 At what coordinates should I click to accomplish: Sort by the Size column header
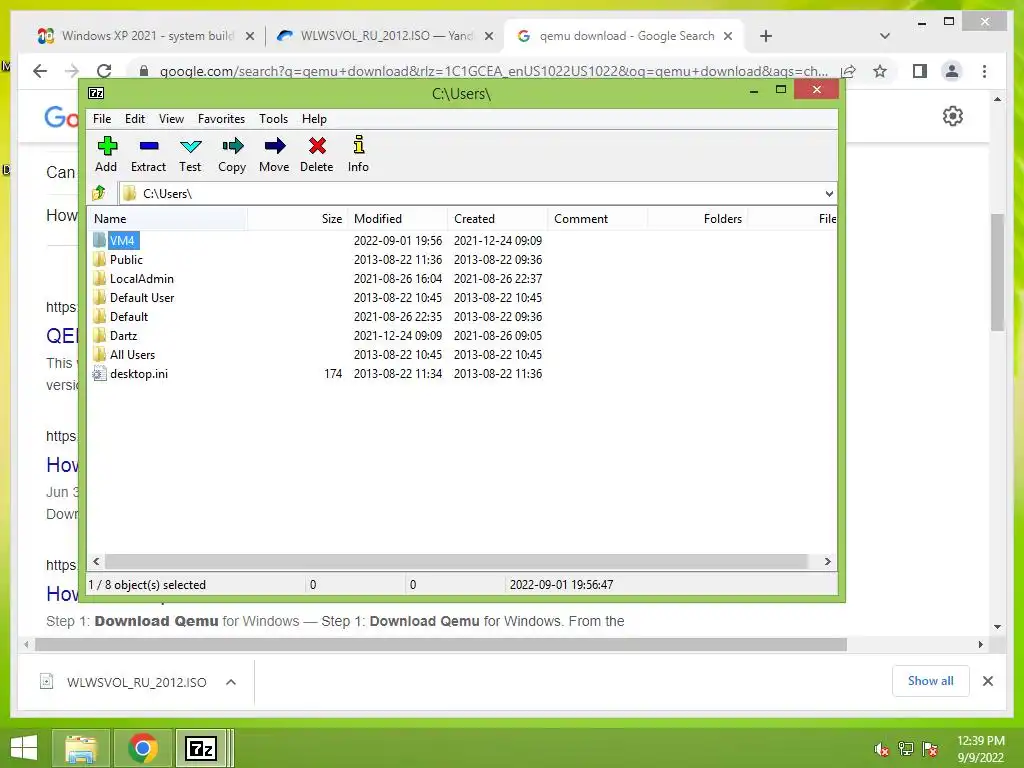pyautogui.click(x=297, y=219)
